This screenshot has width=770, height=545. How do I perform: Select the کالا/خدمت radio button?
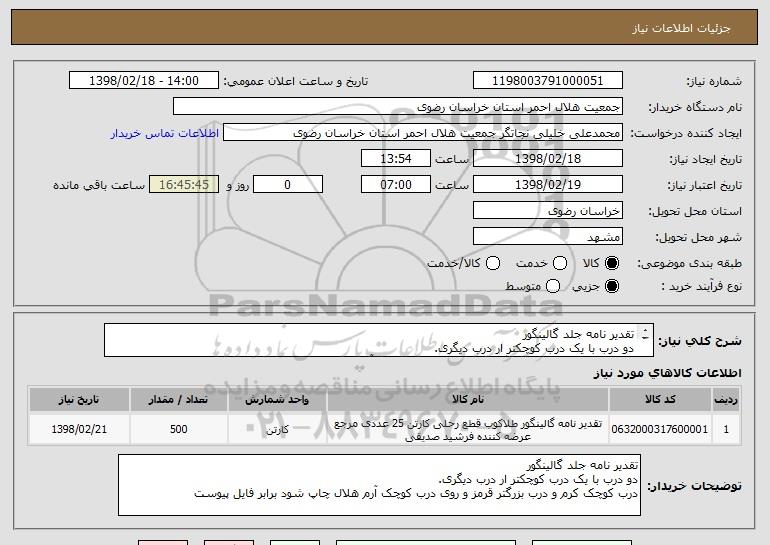493,264
